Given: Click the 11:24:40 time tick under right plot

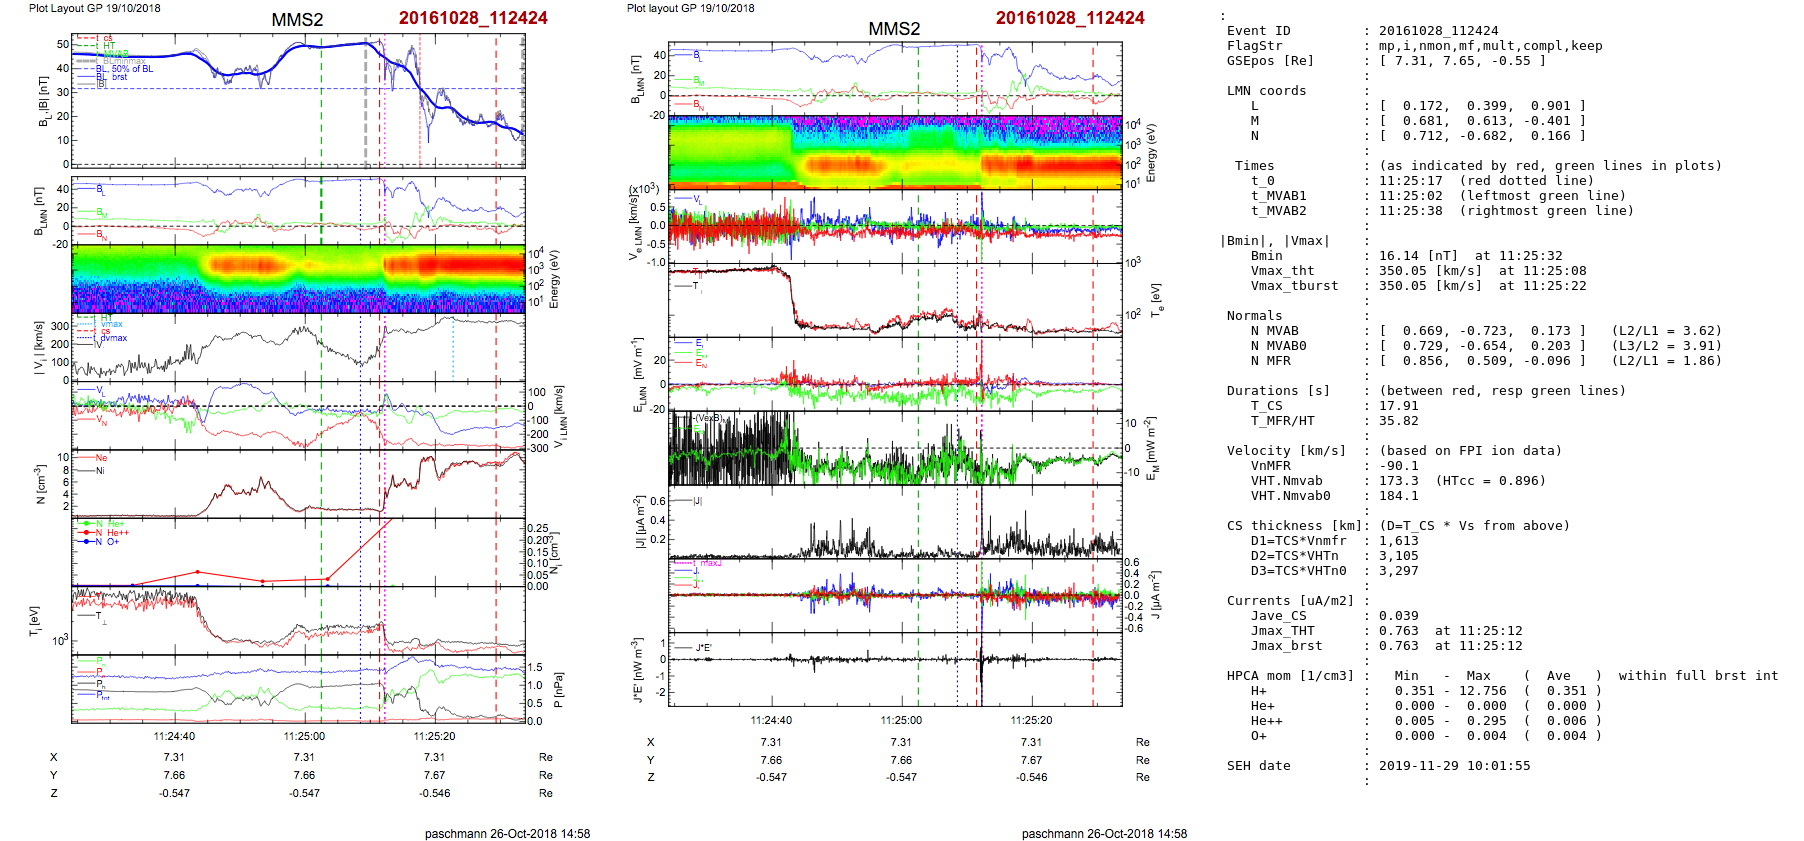Looking at the screenshot, I should [x=771, y=720].
